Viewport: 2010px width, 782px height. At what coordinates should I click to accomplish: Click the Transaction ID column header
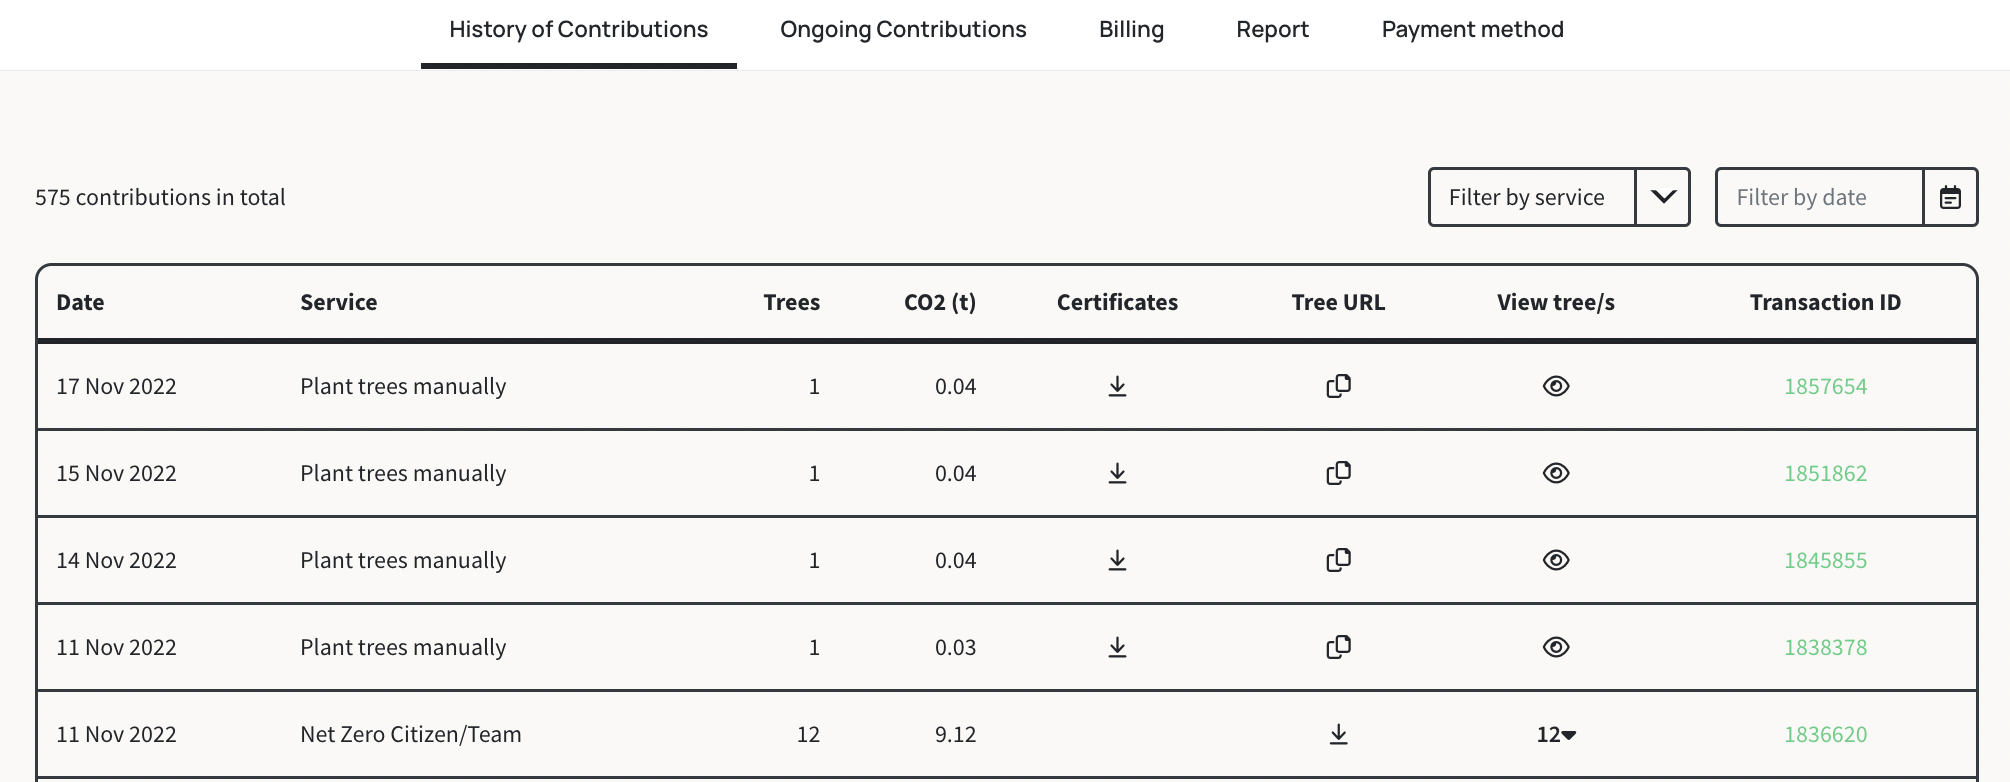pos(1825,302)
